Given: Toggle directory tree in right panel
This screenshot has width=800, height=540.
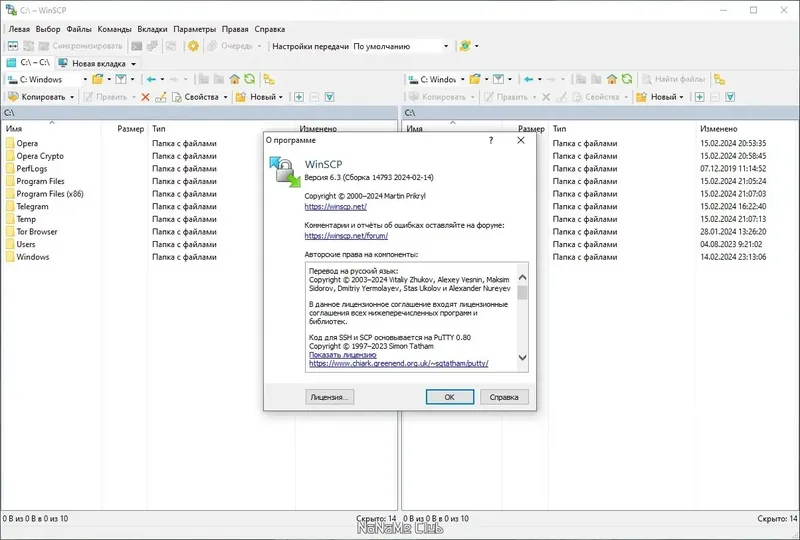Looking at the screenshot, I should point(719,79).
